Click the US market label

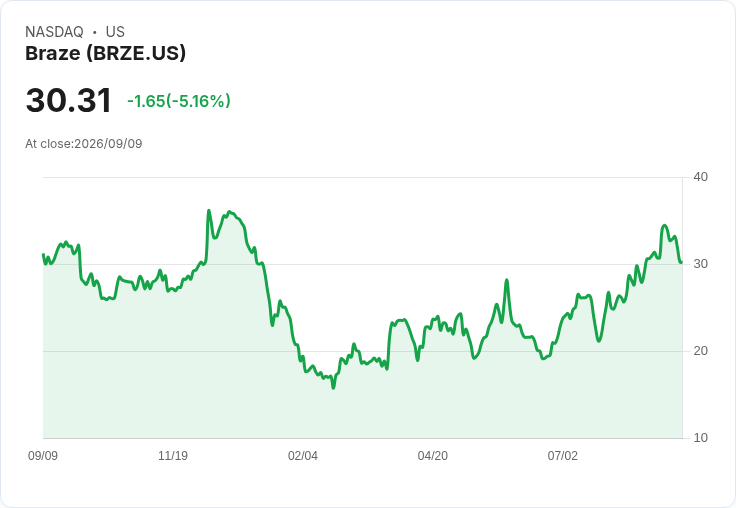[115, 32]
